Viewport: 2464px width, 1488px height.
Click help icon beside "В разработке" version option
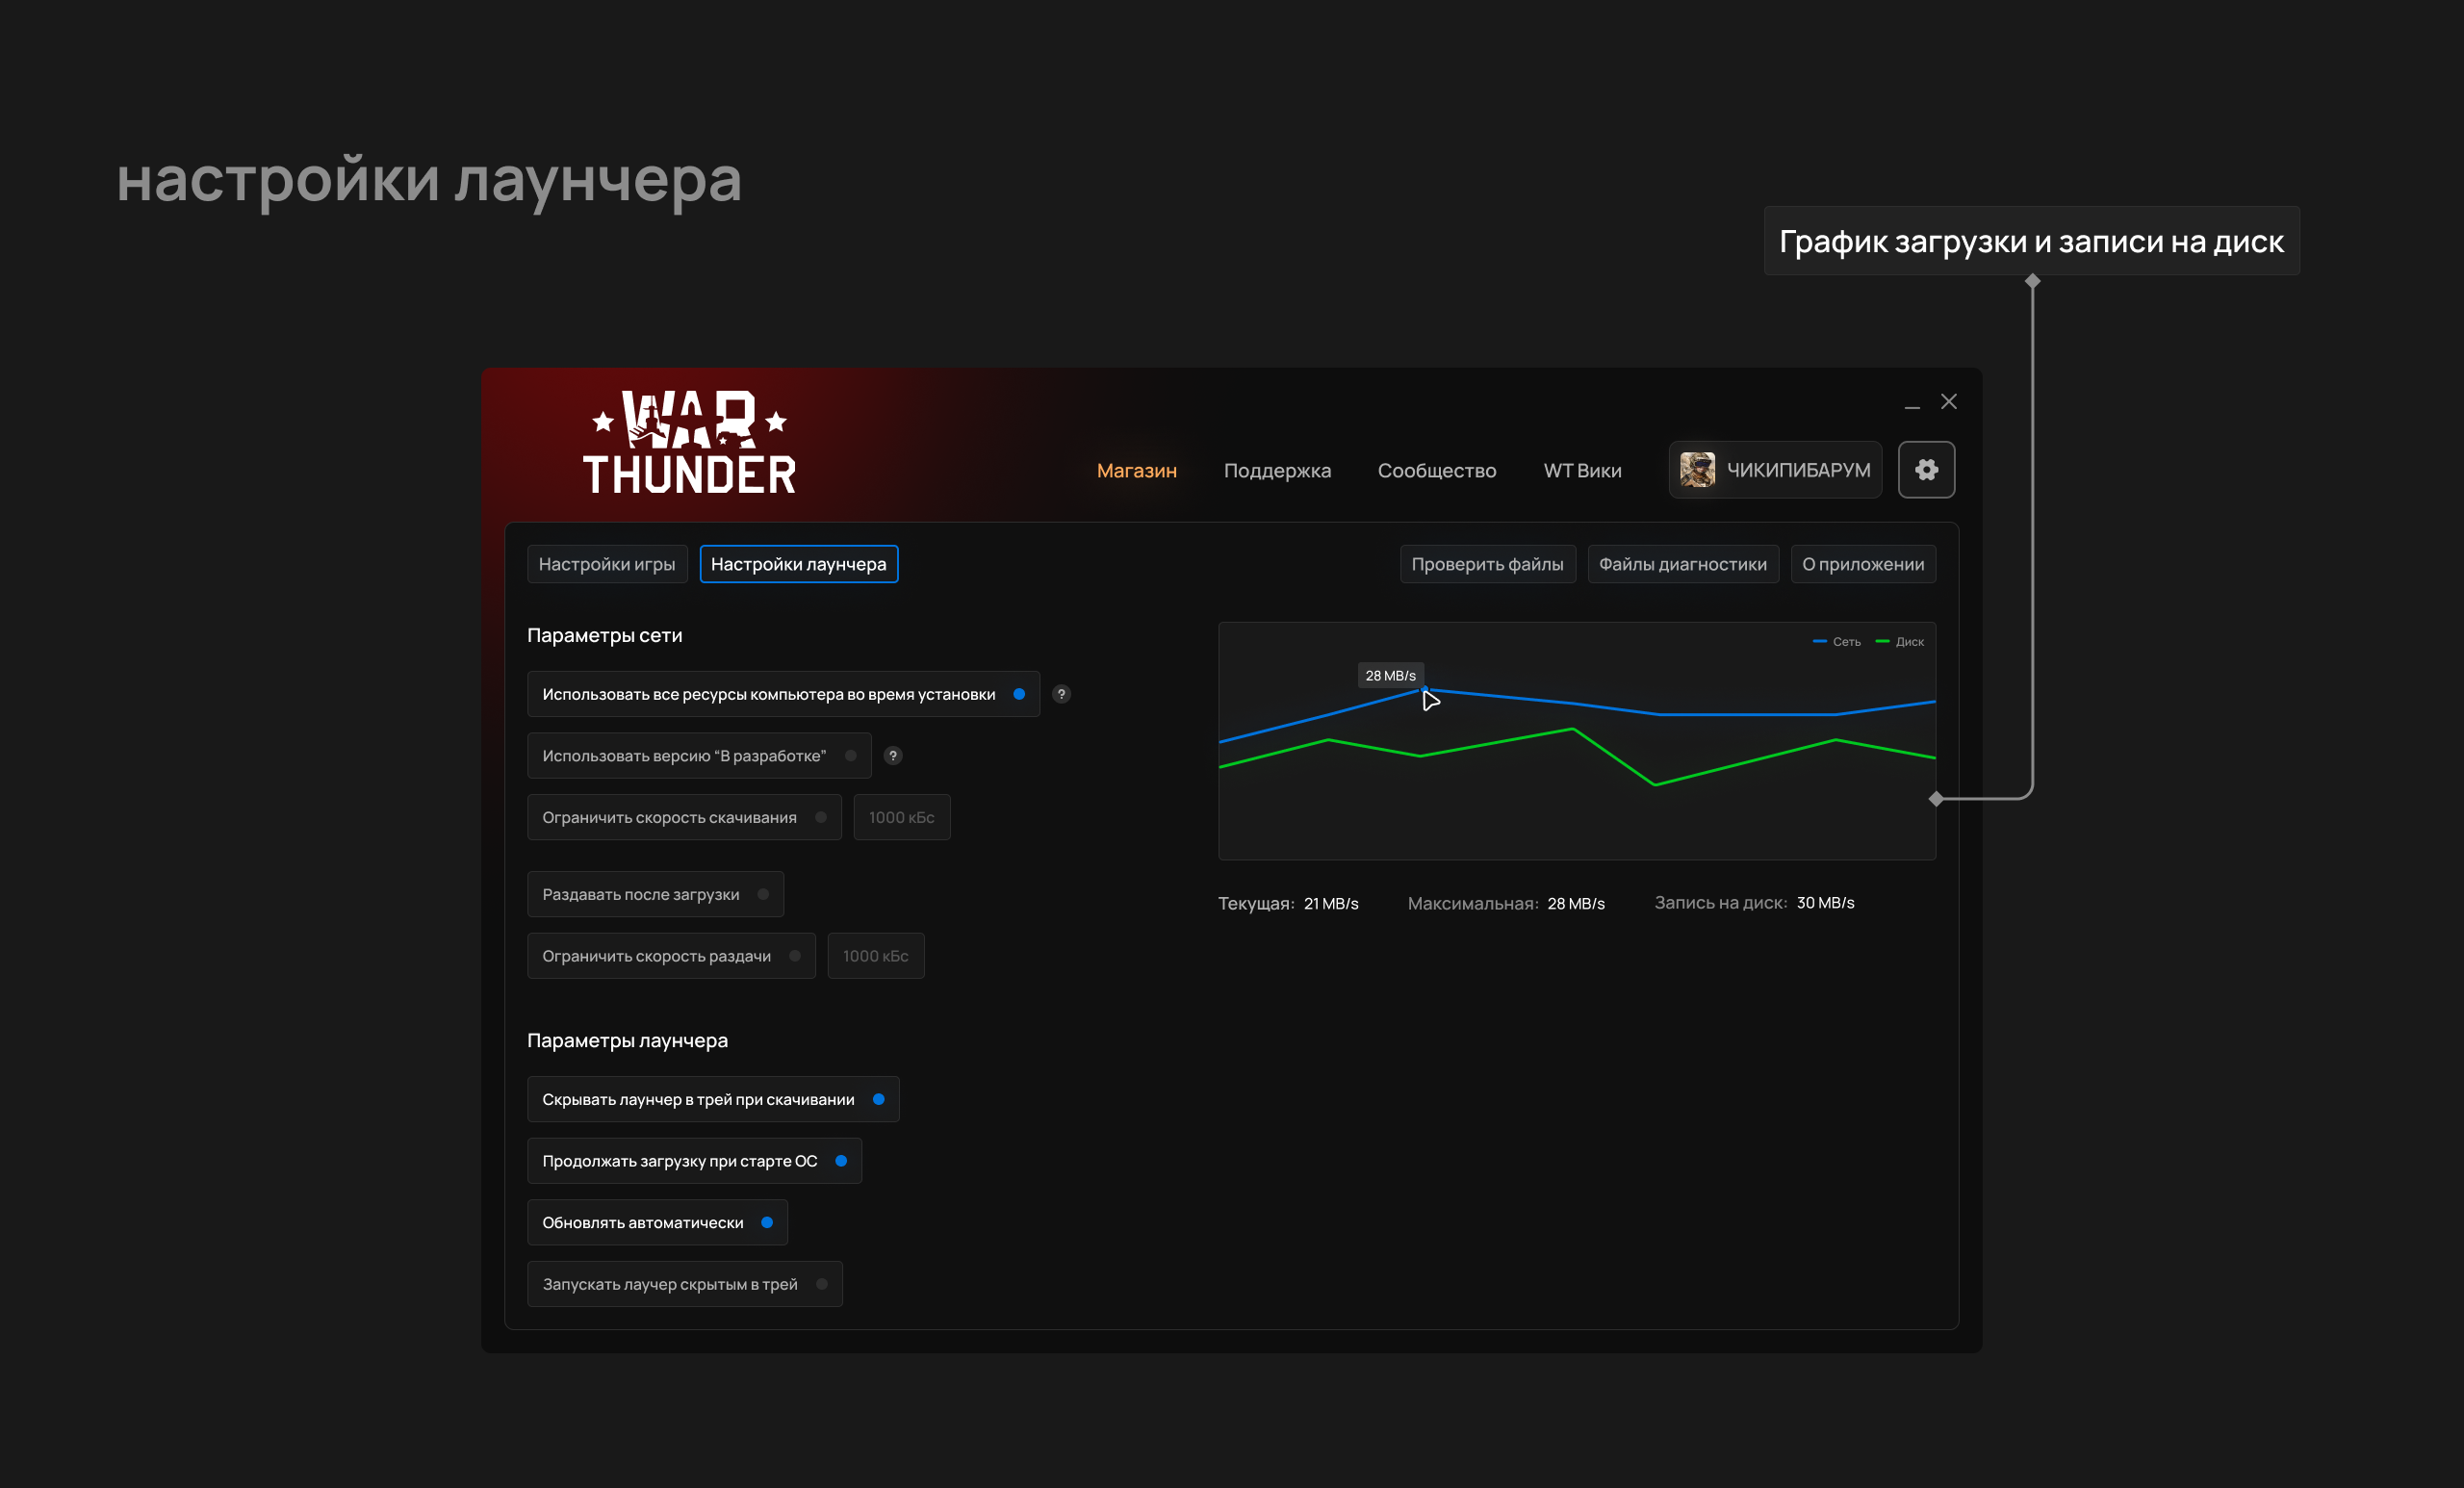(893, 756)
